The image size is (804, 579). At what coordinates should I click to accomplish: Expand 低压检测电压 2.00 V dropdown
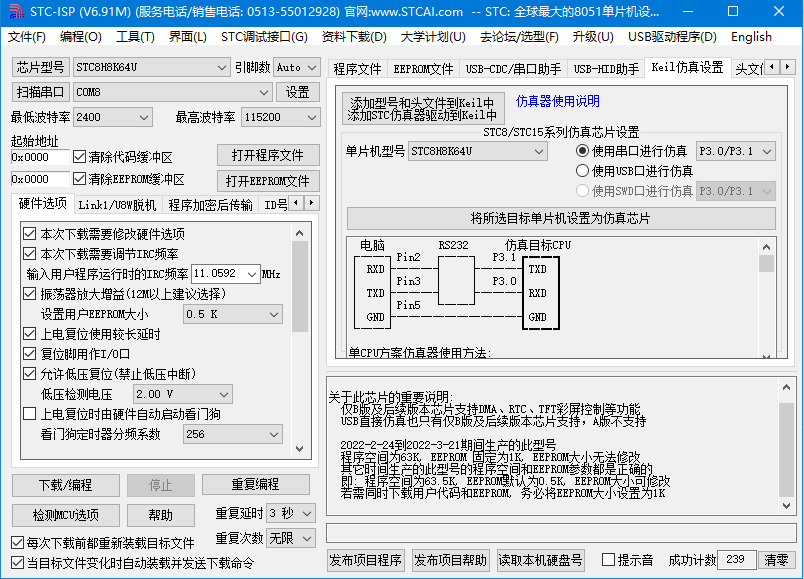click(223, 395)
